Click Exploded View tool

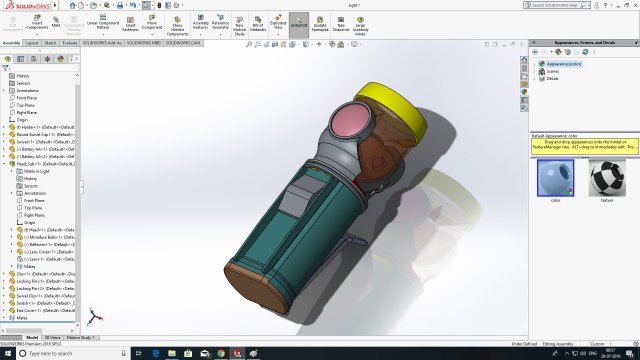tap(278, 22)
